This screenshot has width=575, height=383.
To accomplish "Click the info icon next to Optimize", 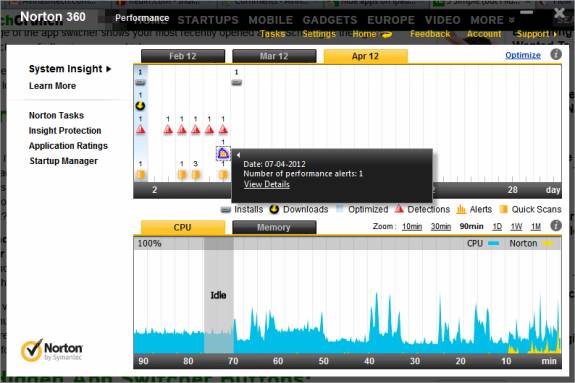I will [556, 55].
